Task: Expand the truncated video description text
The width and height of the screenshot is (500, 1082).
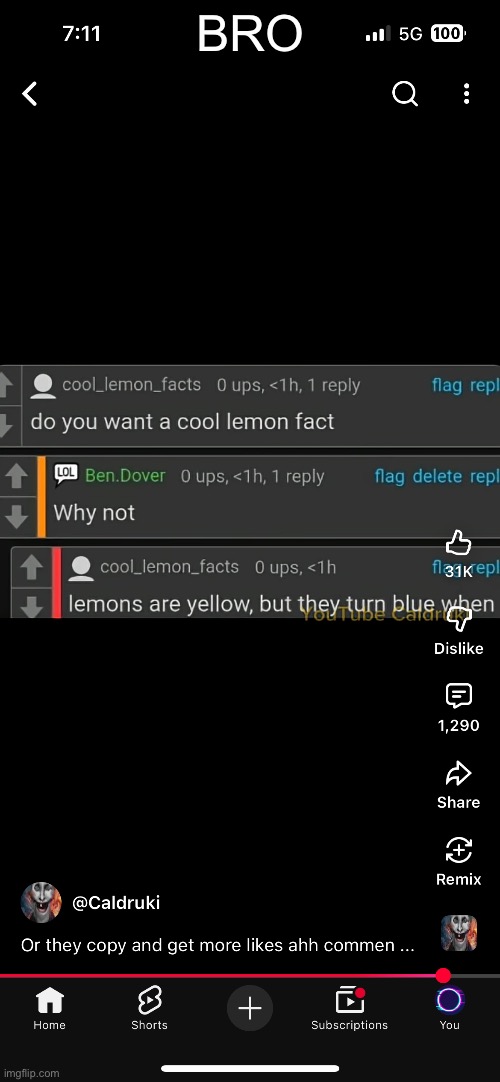Action: [218, 945]
